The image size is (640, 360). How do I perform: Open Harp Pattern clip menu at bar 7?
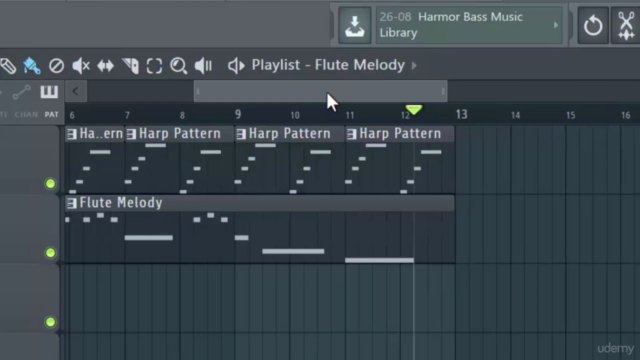131,134
